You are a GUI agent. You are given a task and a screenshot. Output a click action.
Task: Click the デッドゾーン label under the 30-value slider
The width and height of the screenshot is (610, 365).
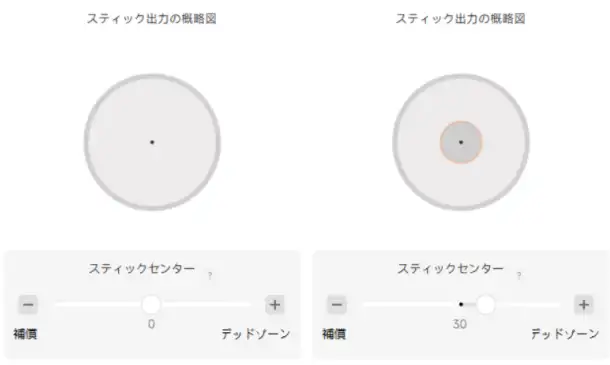pyautogui.click(x=565, y=333)
